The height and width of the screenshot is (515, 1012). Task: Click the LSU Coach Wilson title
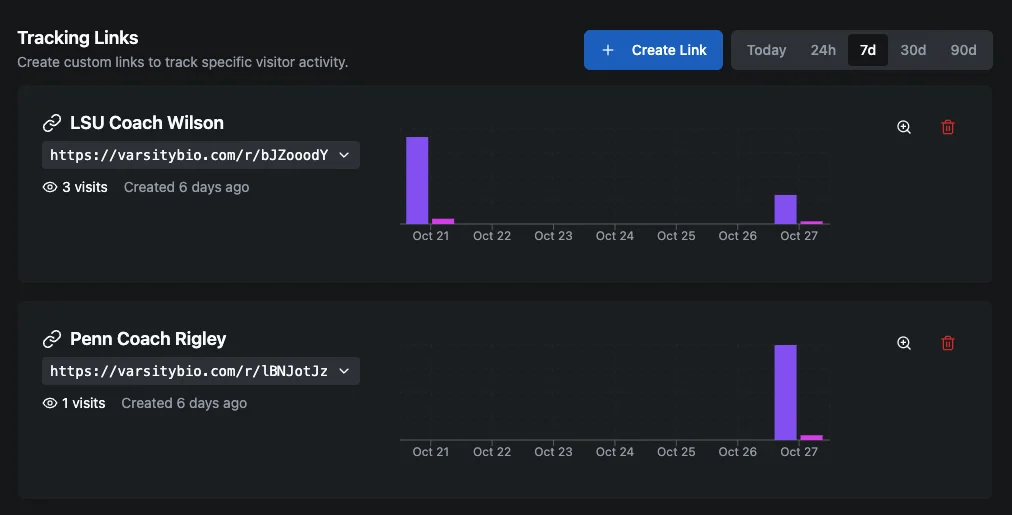(x=147, y=123)
